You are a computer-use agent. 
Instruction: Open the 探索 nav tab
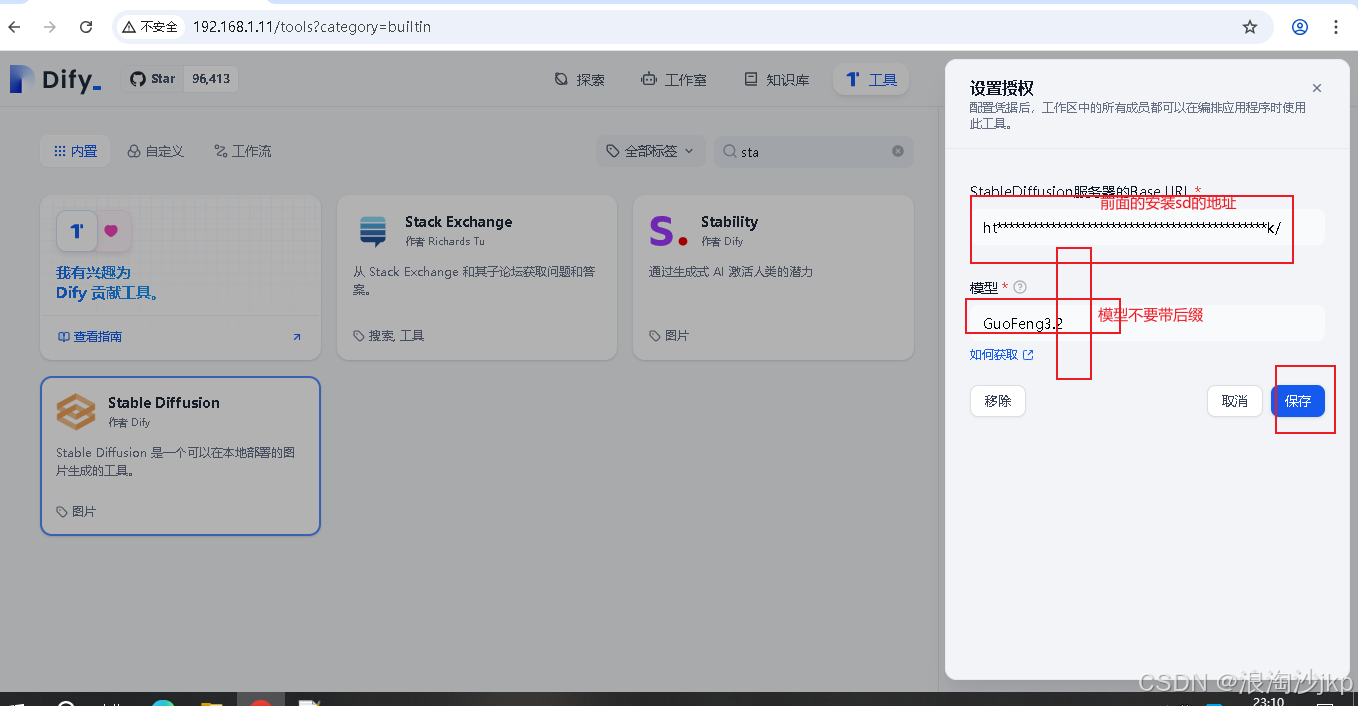(x=580, y=79)
